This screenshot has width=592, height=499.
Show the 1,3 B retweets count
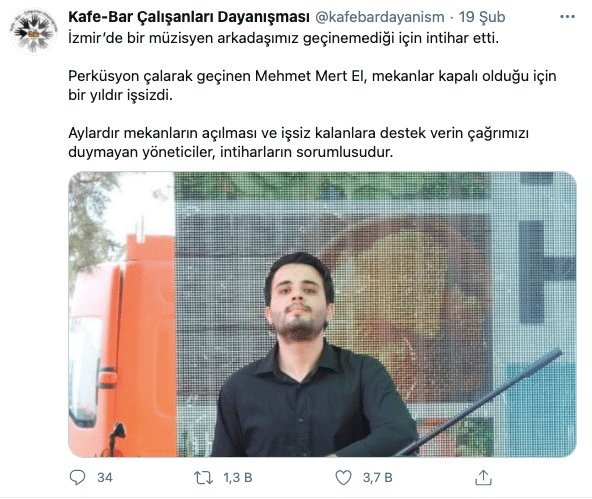point(238,478)
